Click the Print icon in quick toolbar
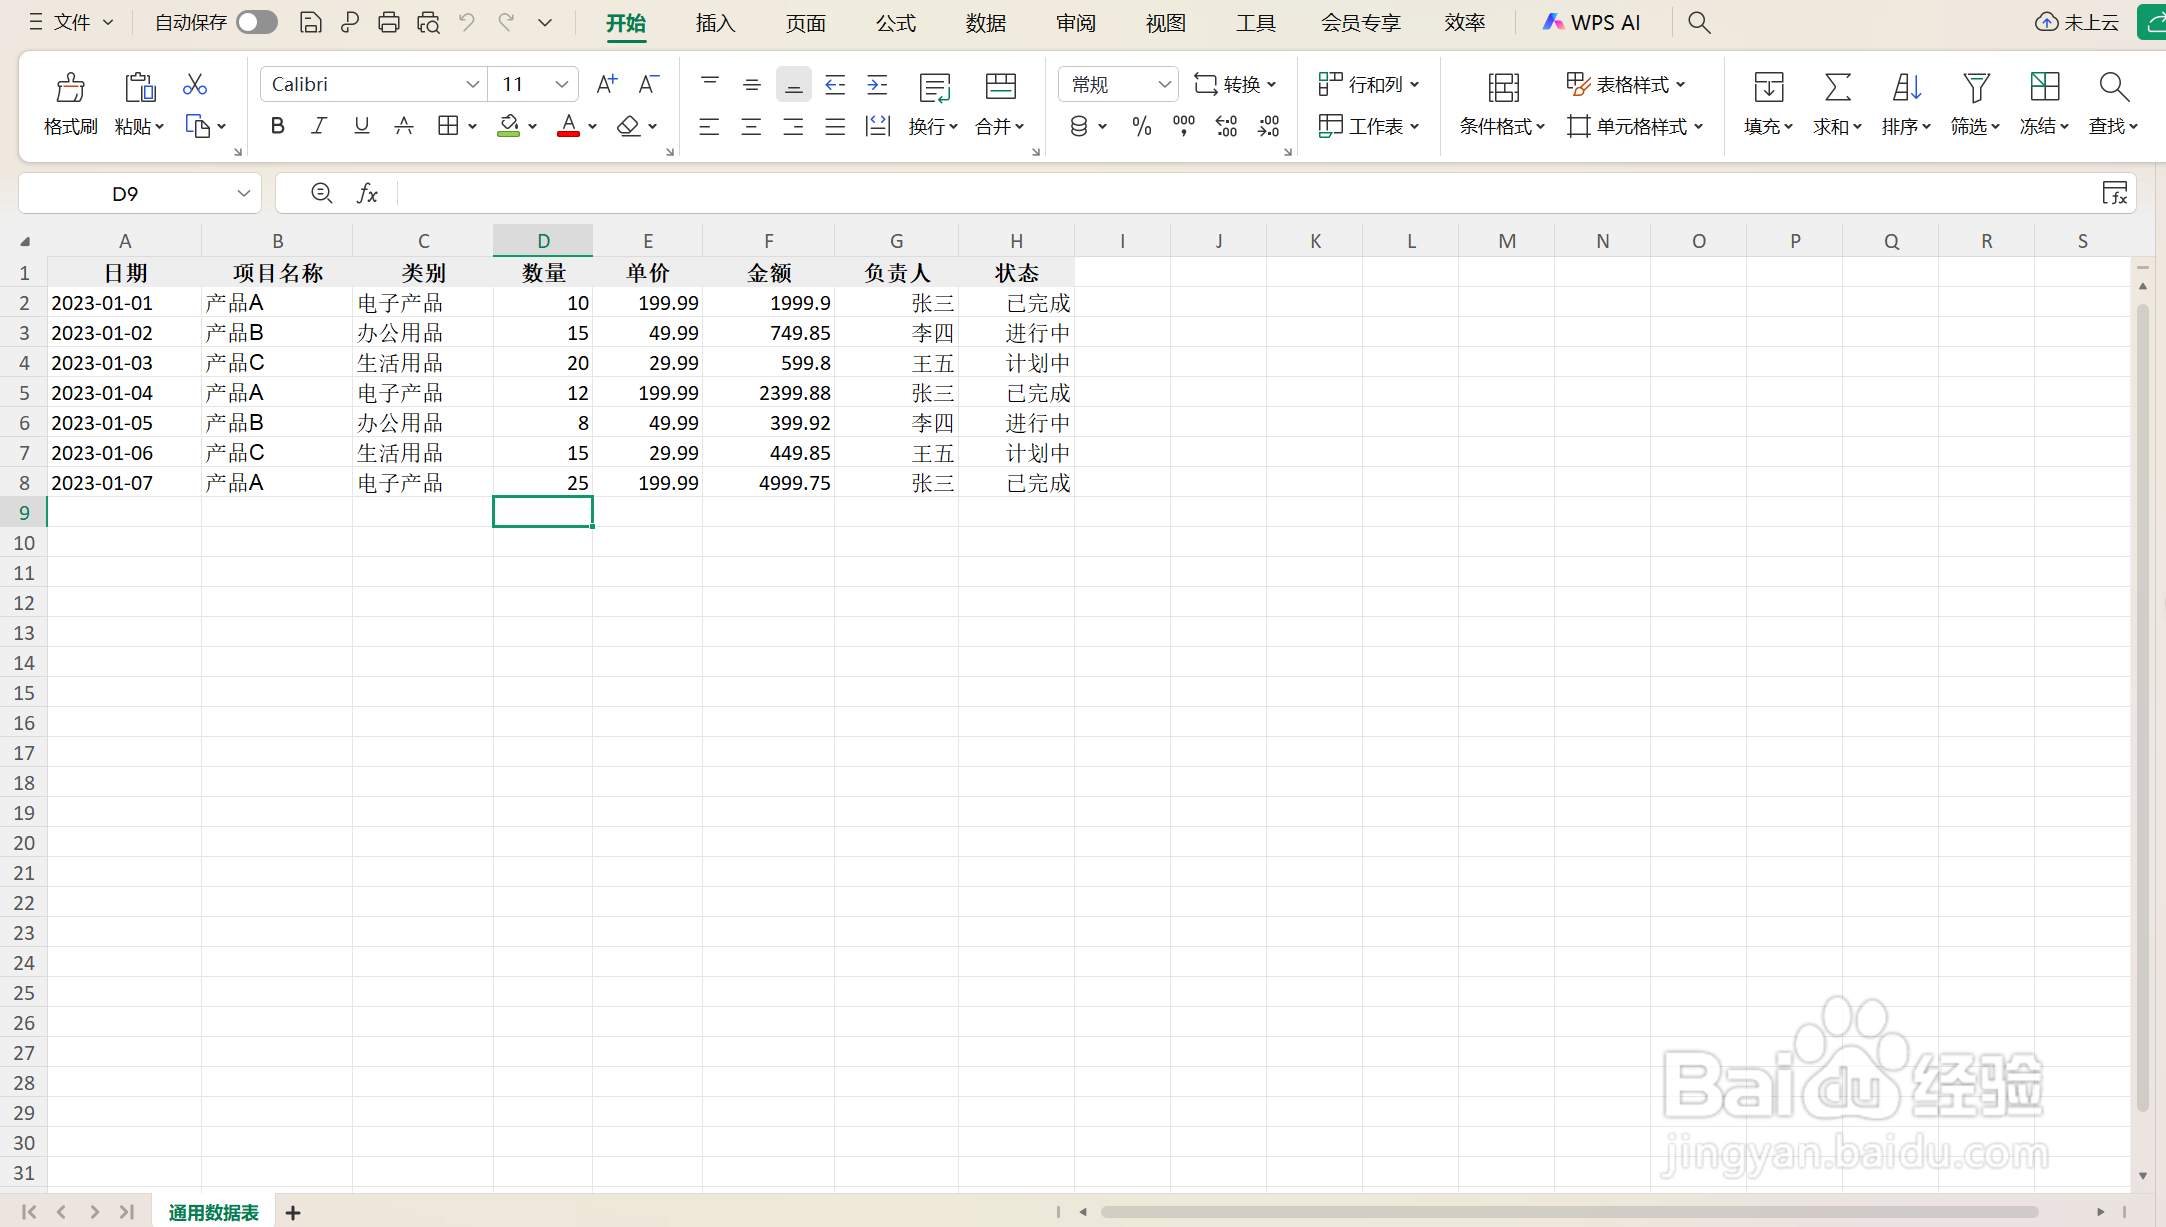Screen dimensions: 2166x1227 pos(389,22)
